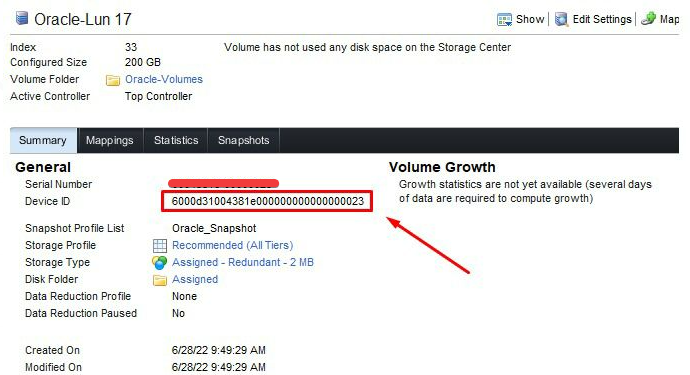Click the Top Controller value
Image resolution: width=690 pixels, height=375 pixels.
[158, 96]
